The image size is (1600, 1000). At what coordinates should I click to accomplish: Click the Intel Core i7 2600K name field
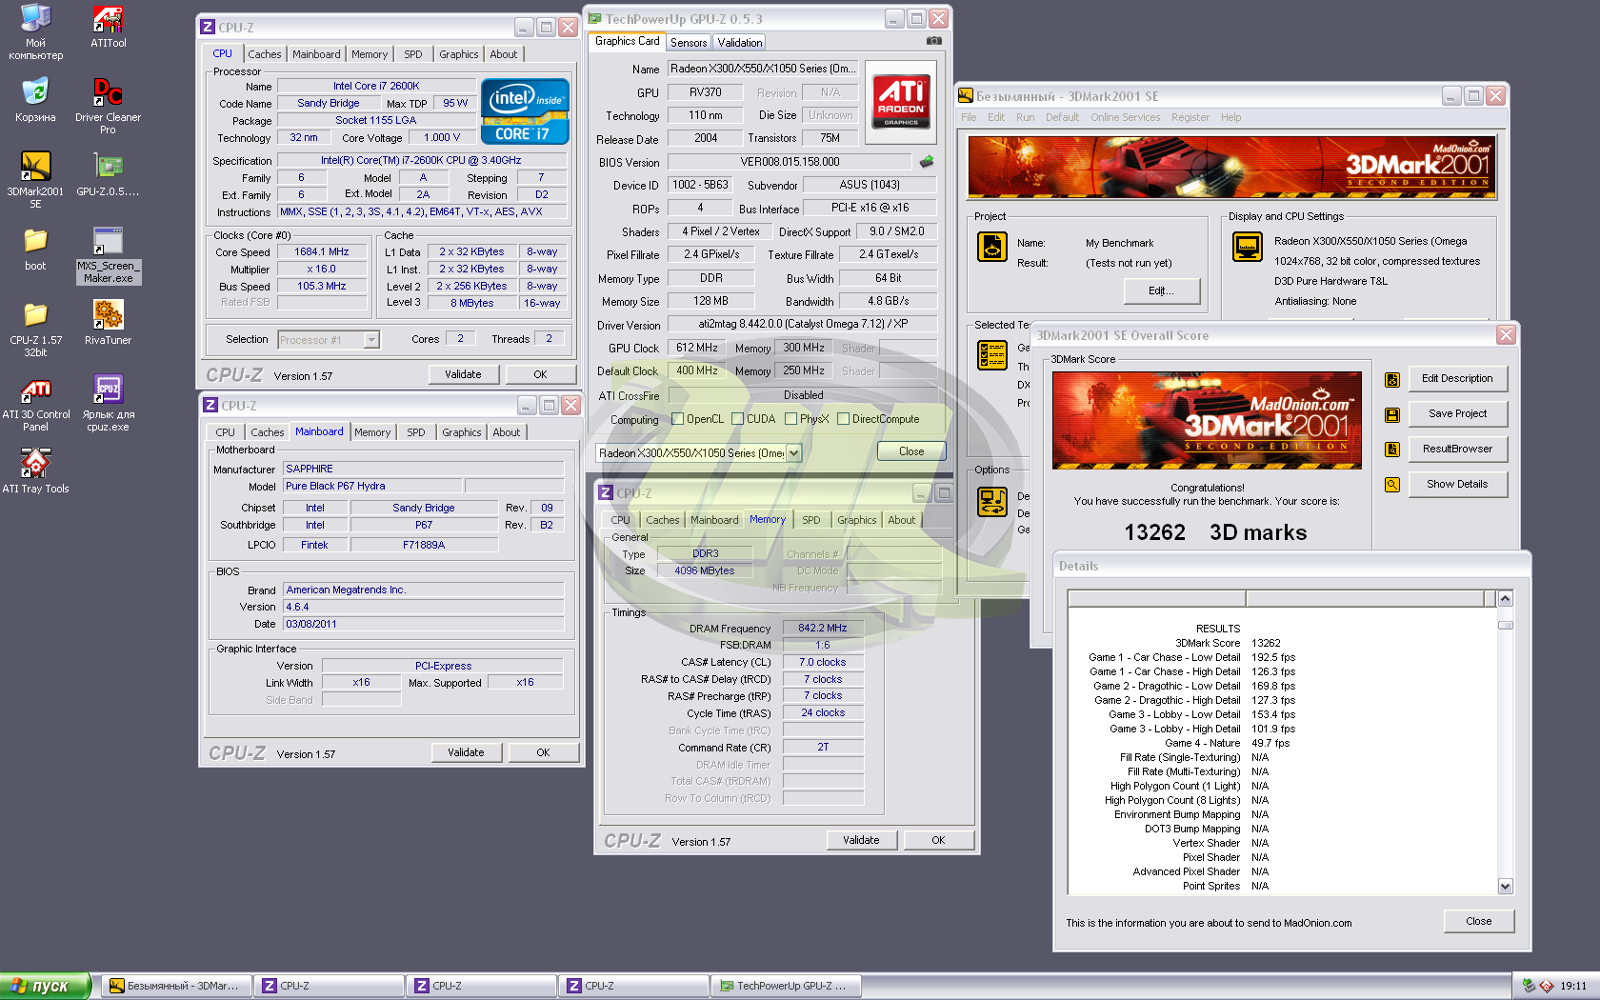coord(376,86)
